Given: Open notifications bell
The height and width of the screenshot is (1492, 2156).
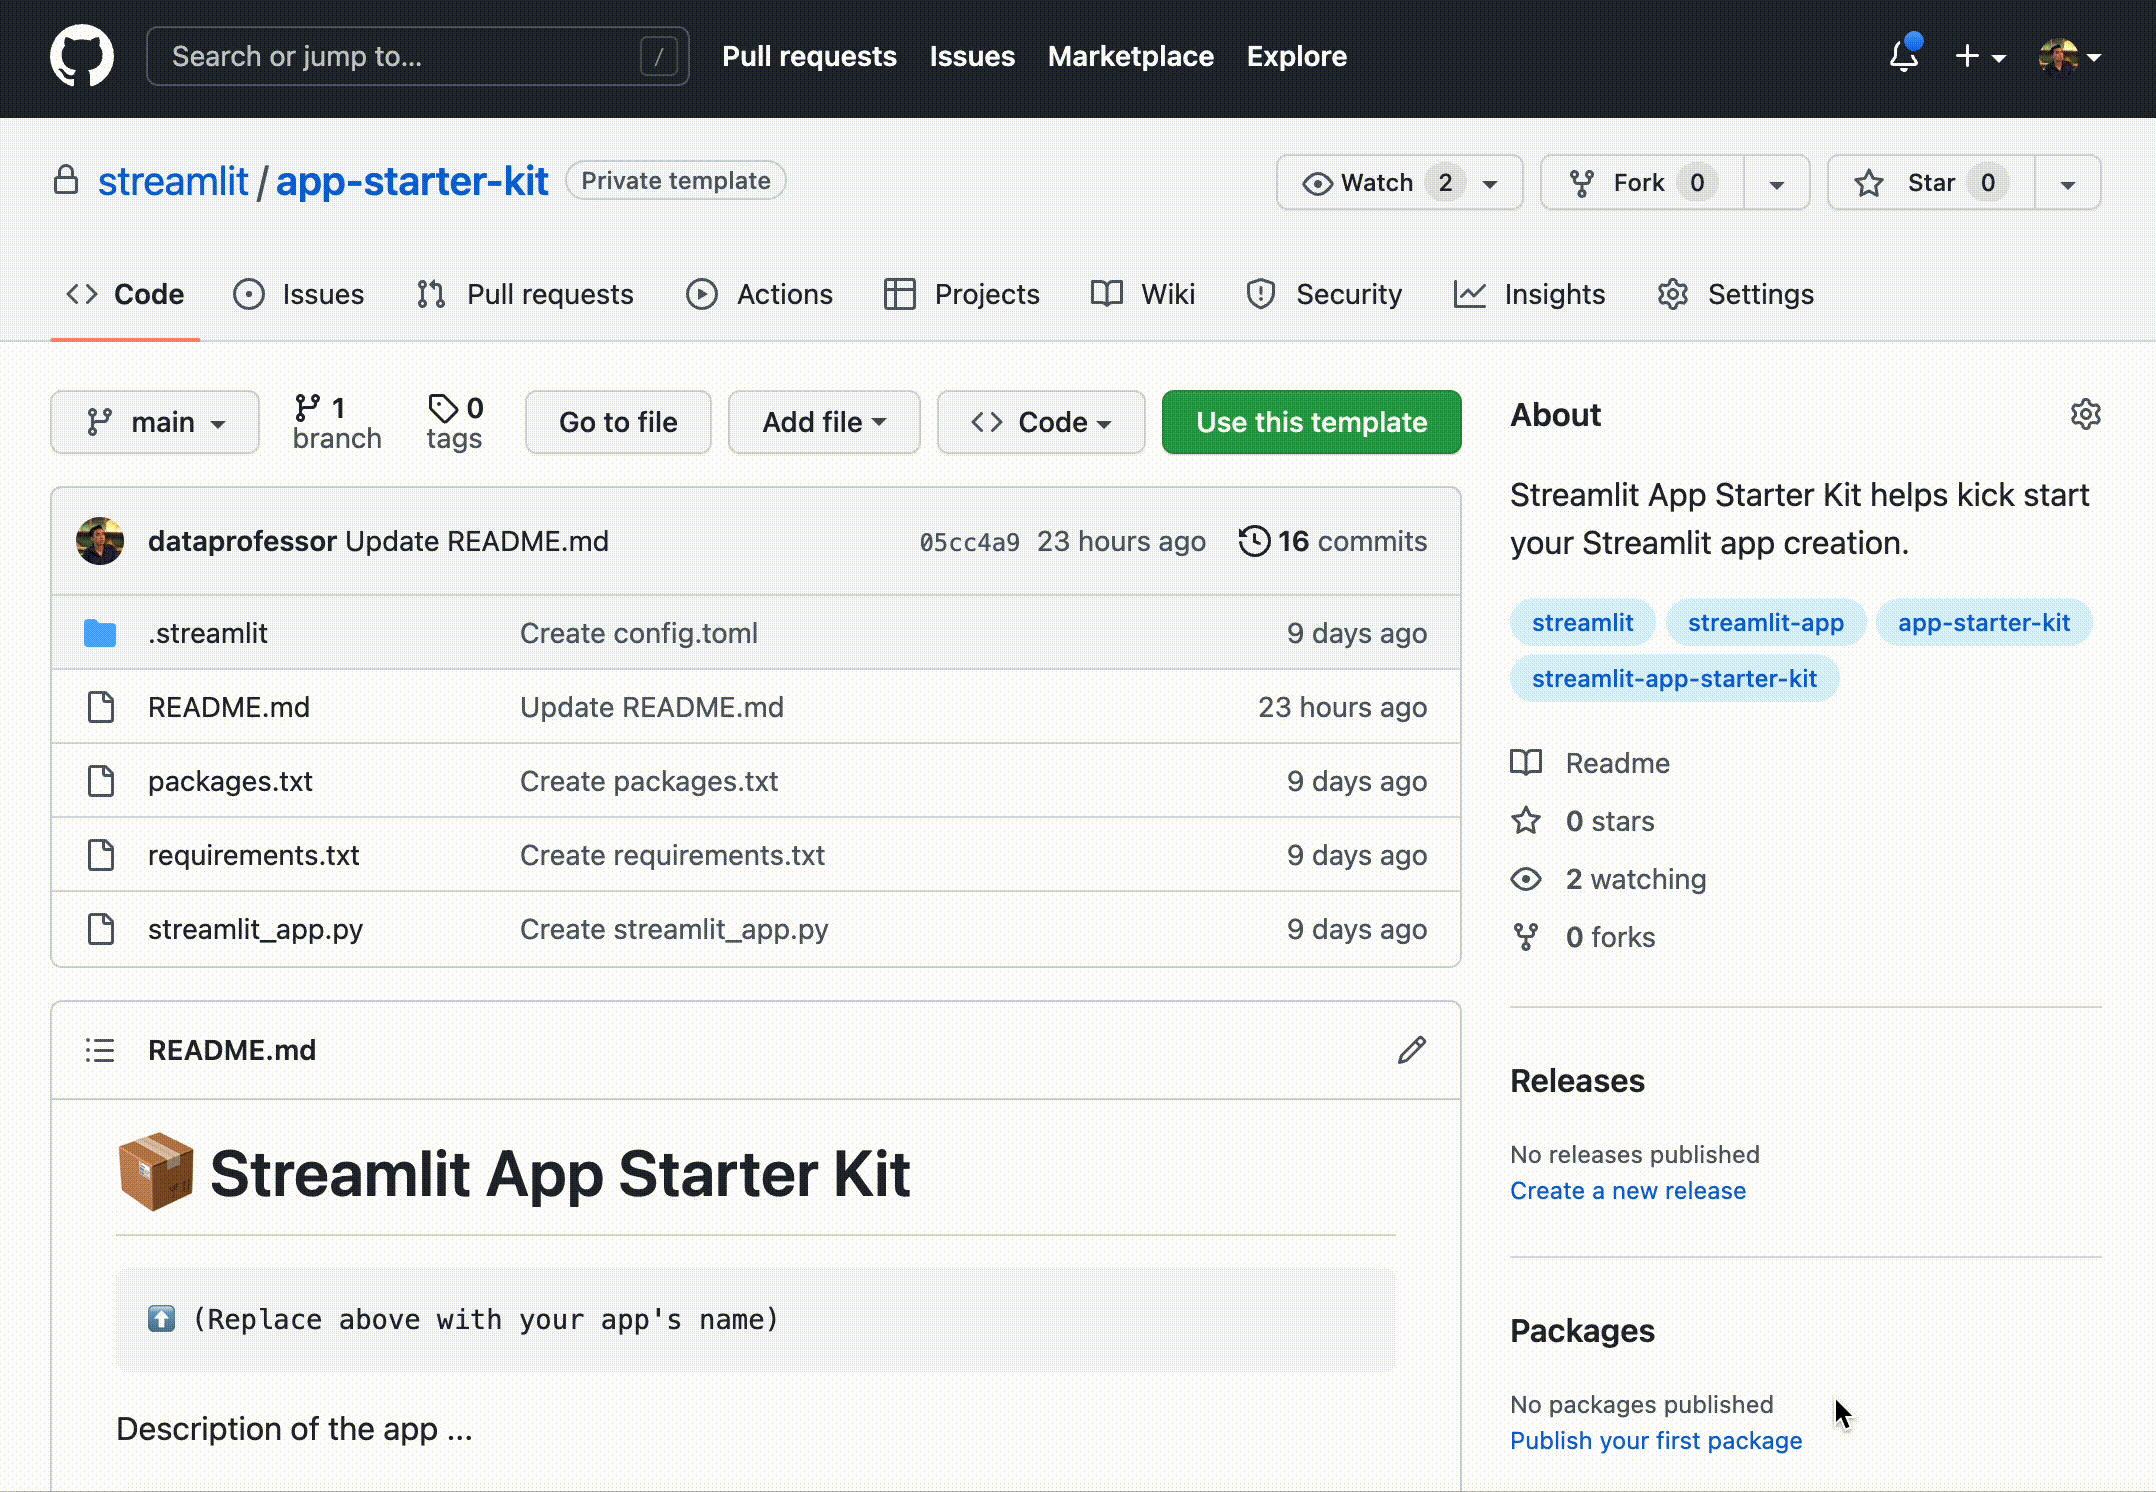Looking at the screenshot, I should pyautogui.click(x=1903, y=57).
